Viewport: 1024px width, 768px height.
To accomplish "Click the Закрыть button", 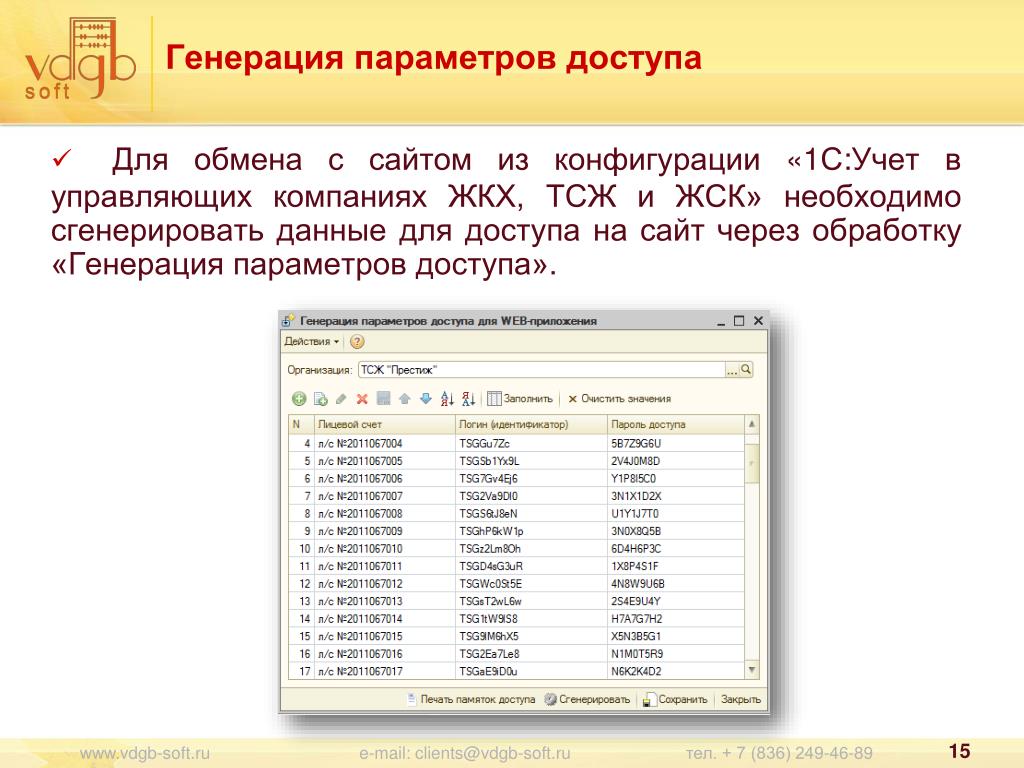I will [741, 699].
